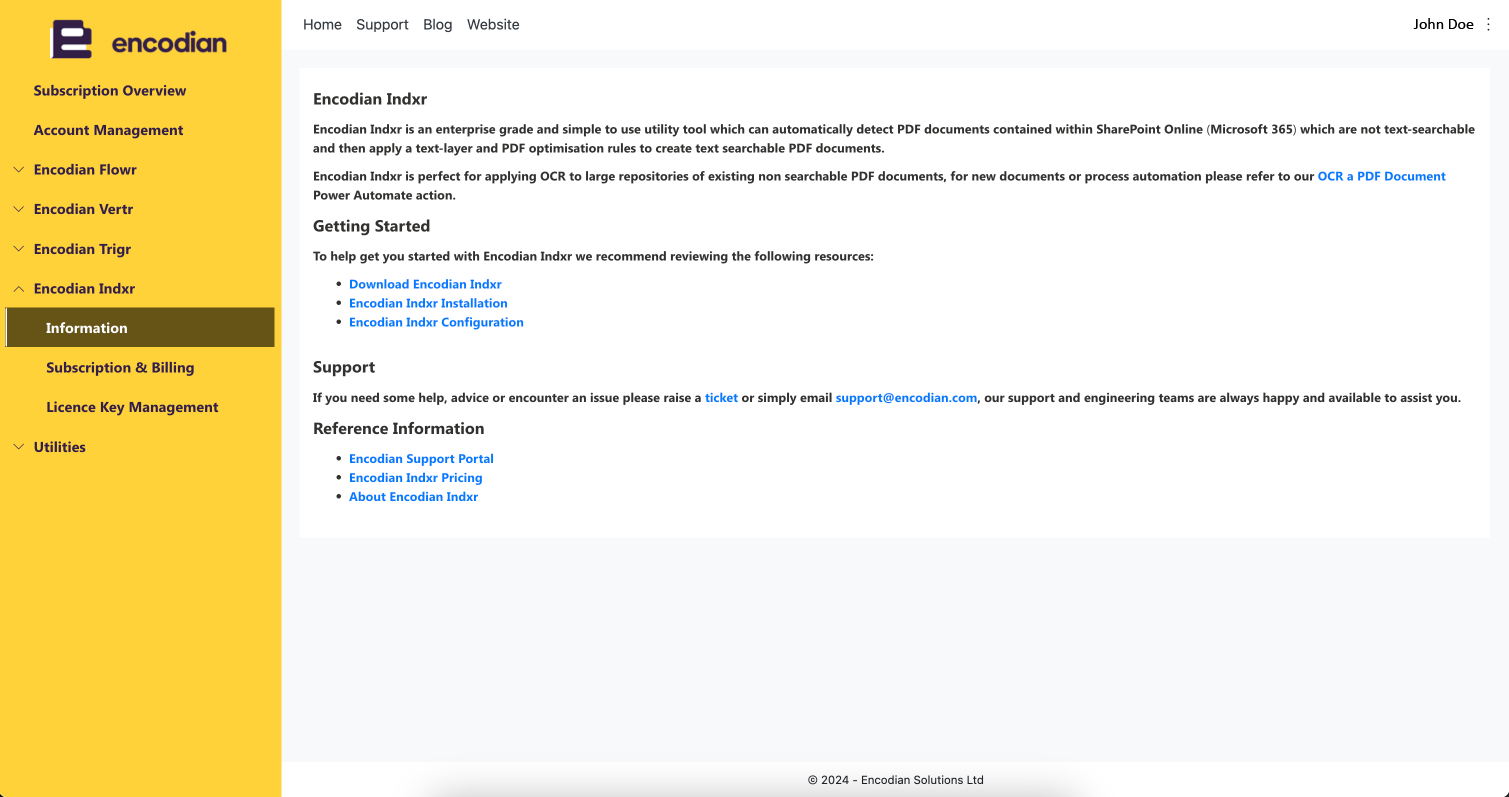Open the Encodian Indxr Configuration link
Image resolution: width=1509 pixels, height=797 pixels.
click(x=436, y=322)
